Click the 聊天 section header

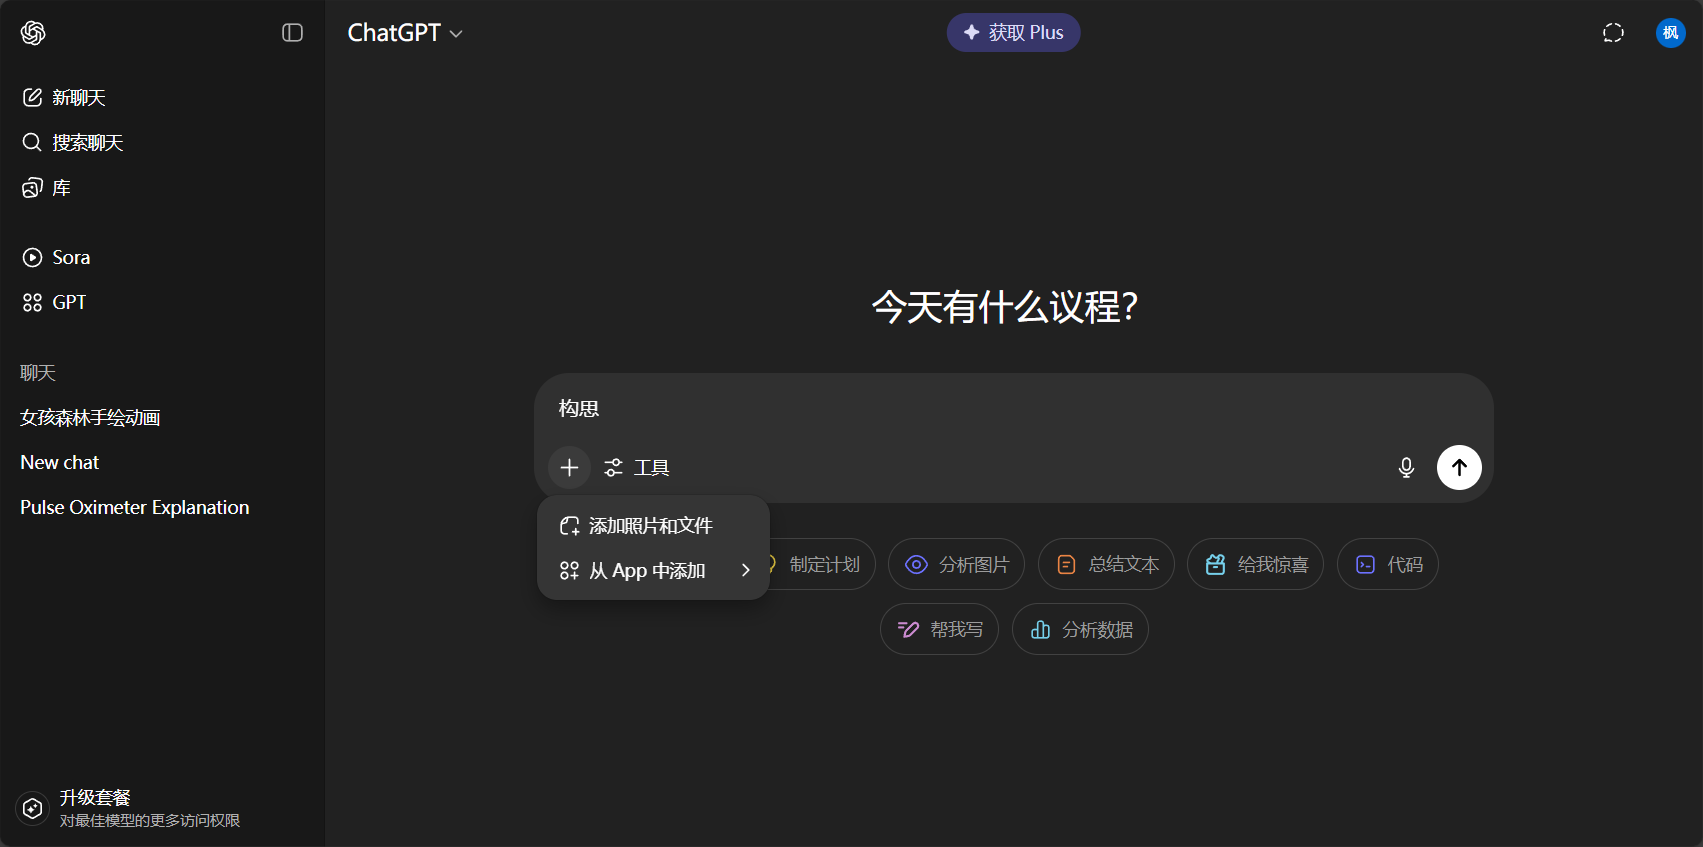(38, 372)
